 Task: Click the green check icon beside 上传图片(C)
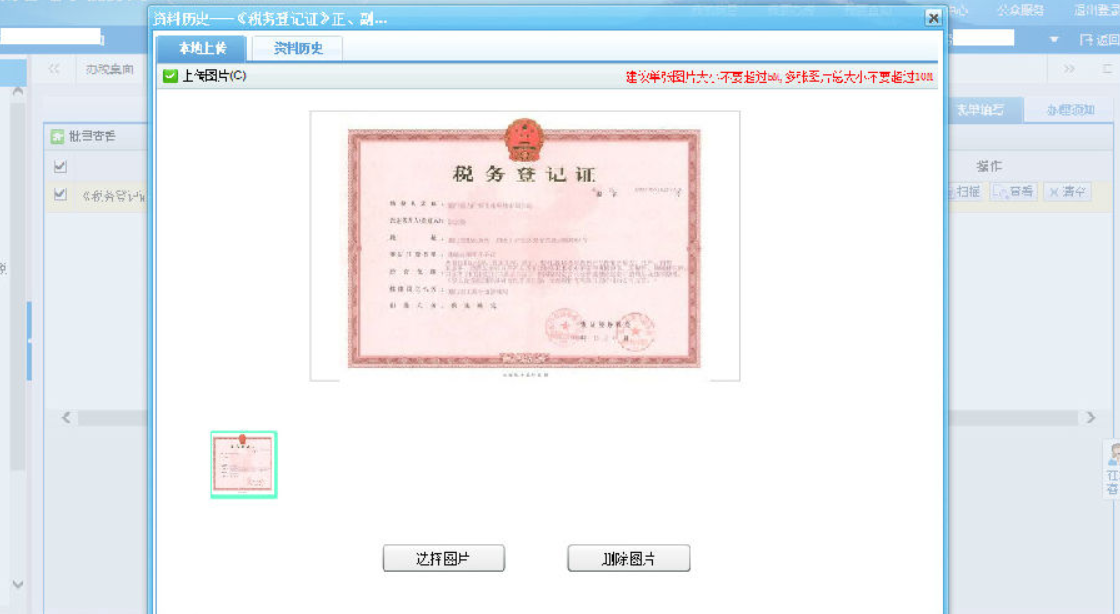(x=170, y=74)
